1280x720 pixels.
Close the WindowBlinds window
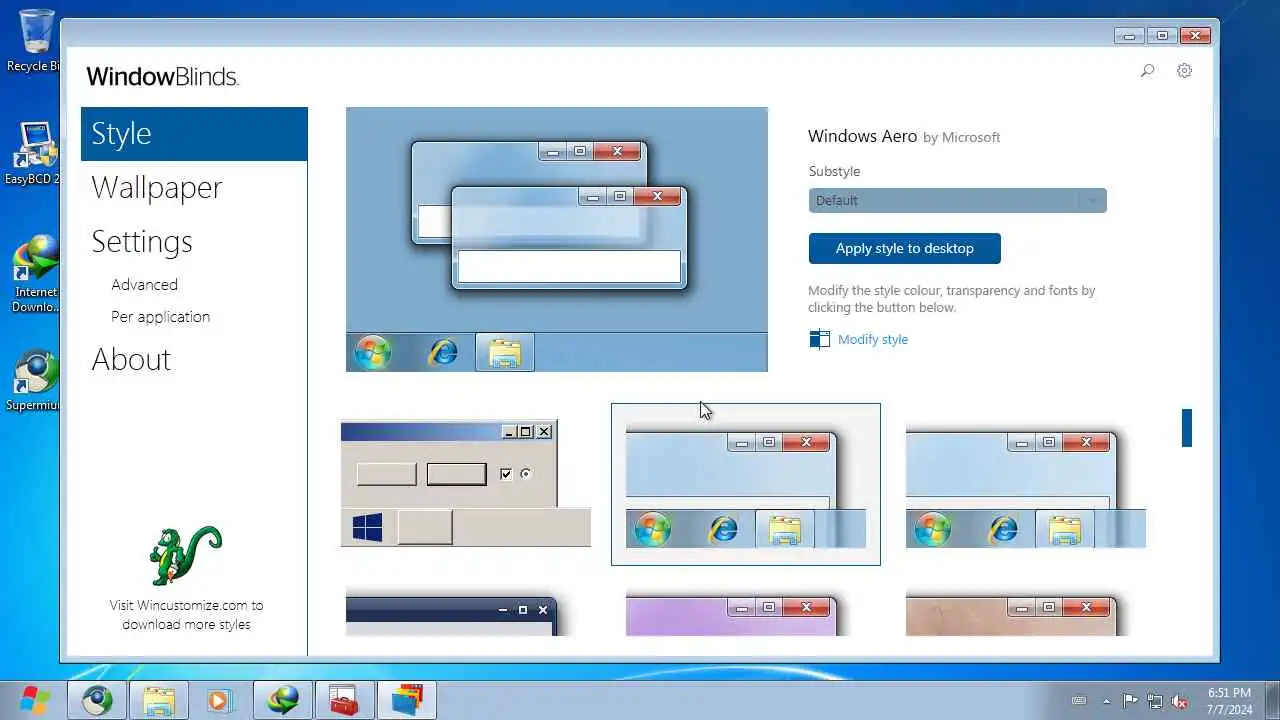(x=1195, y=35)
